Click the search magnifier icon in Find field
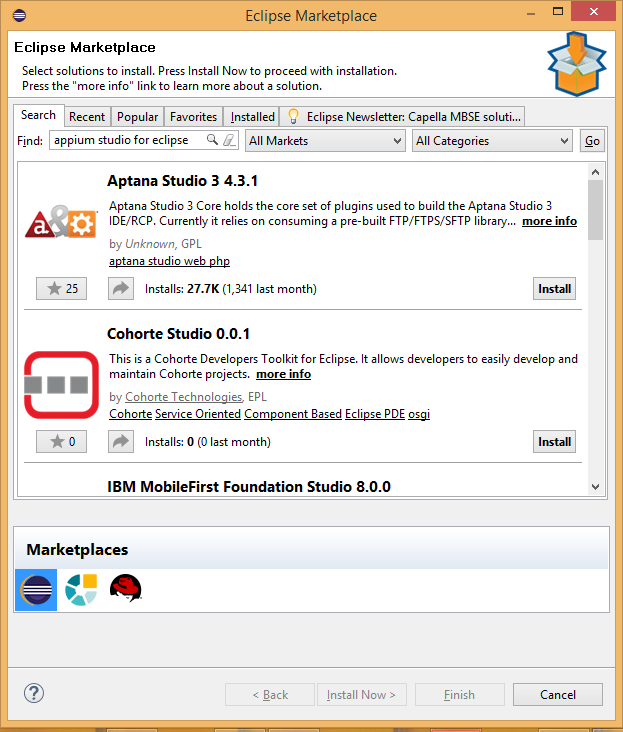The width and height of the screenshot is (623, 732). pos(212,139)
